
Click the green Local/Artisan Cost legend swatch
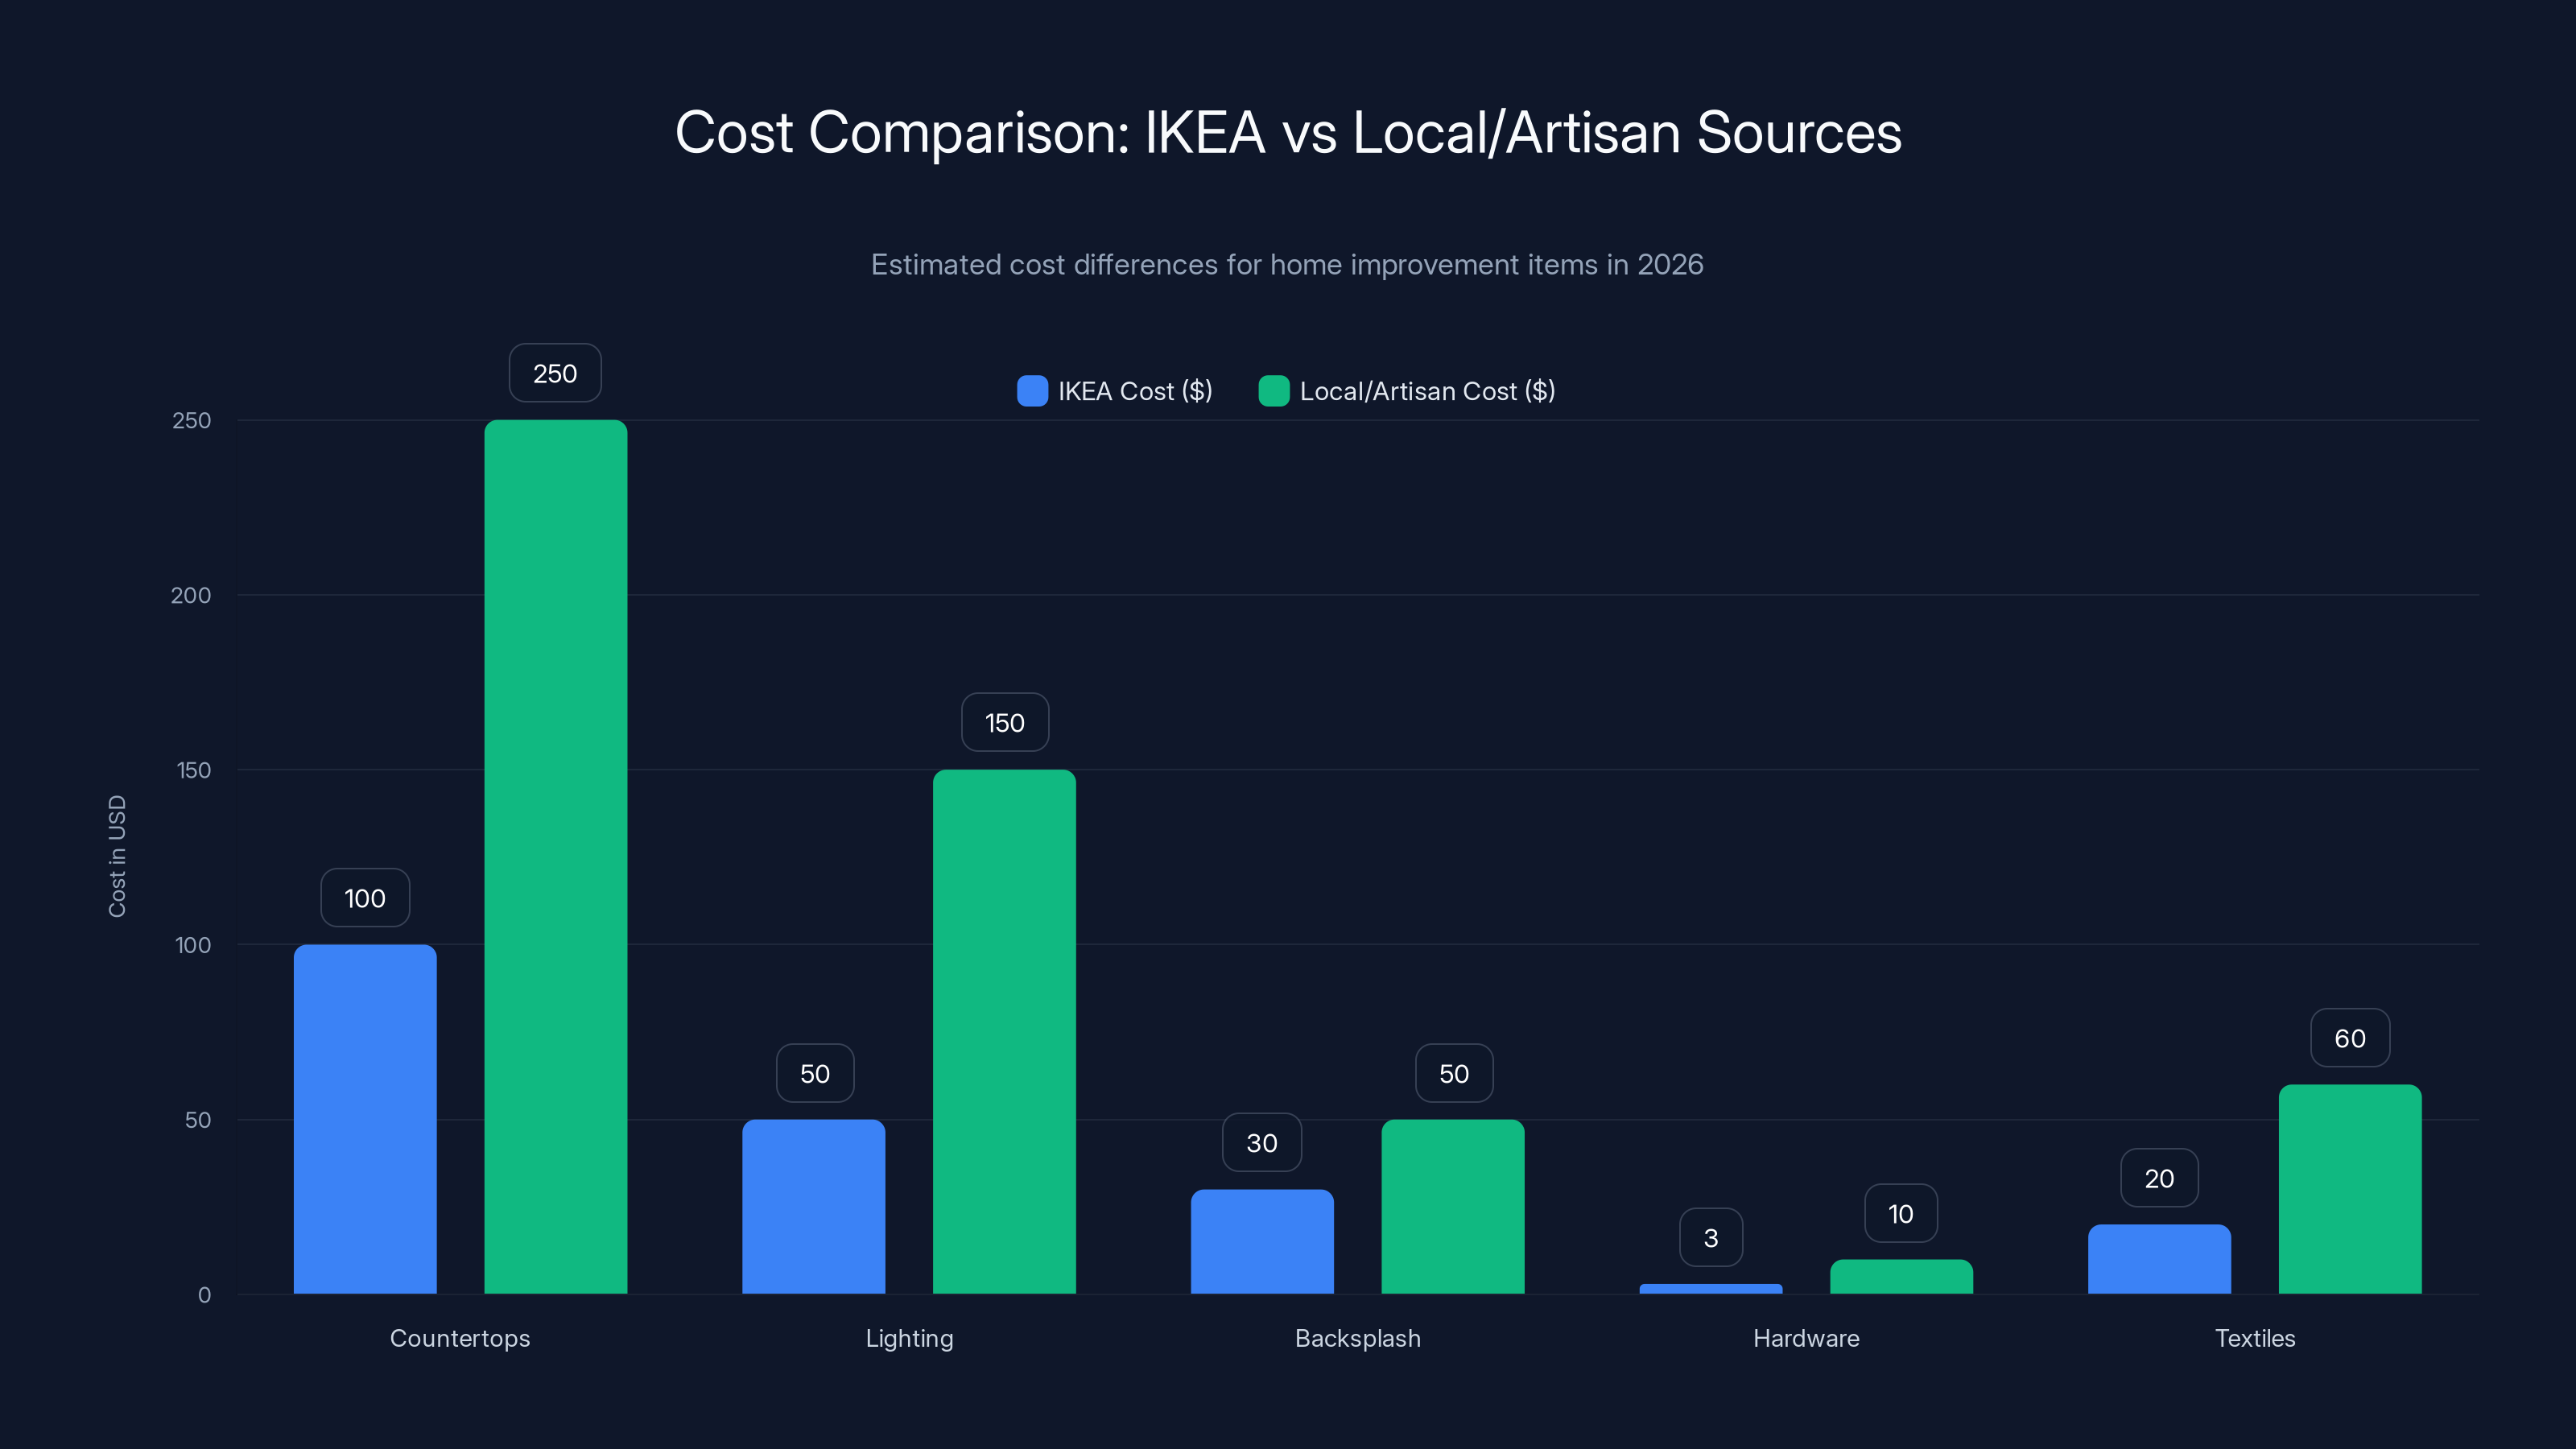1274,391
